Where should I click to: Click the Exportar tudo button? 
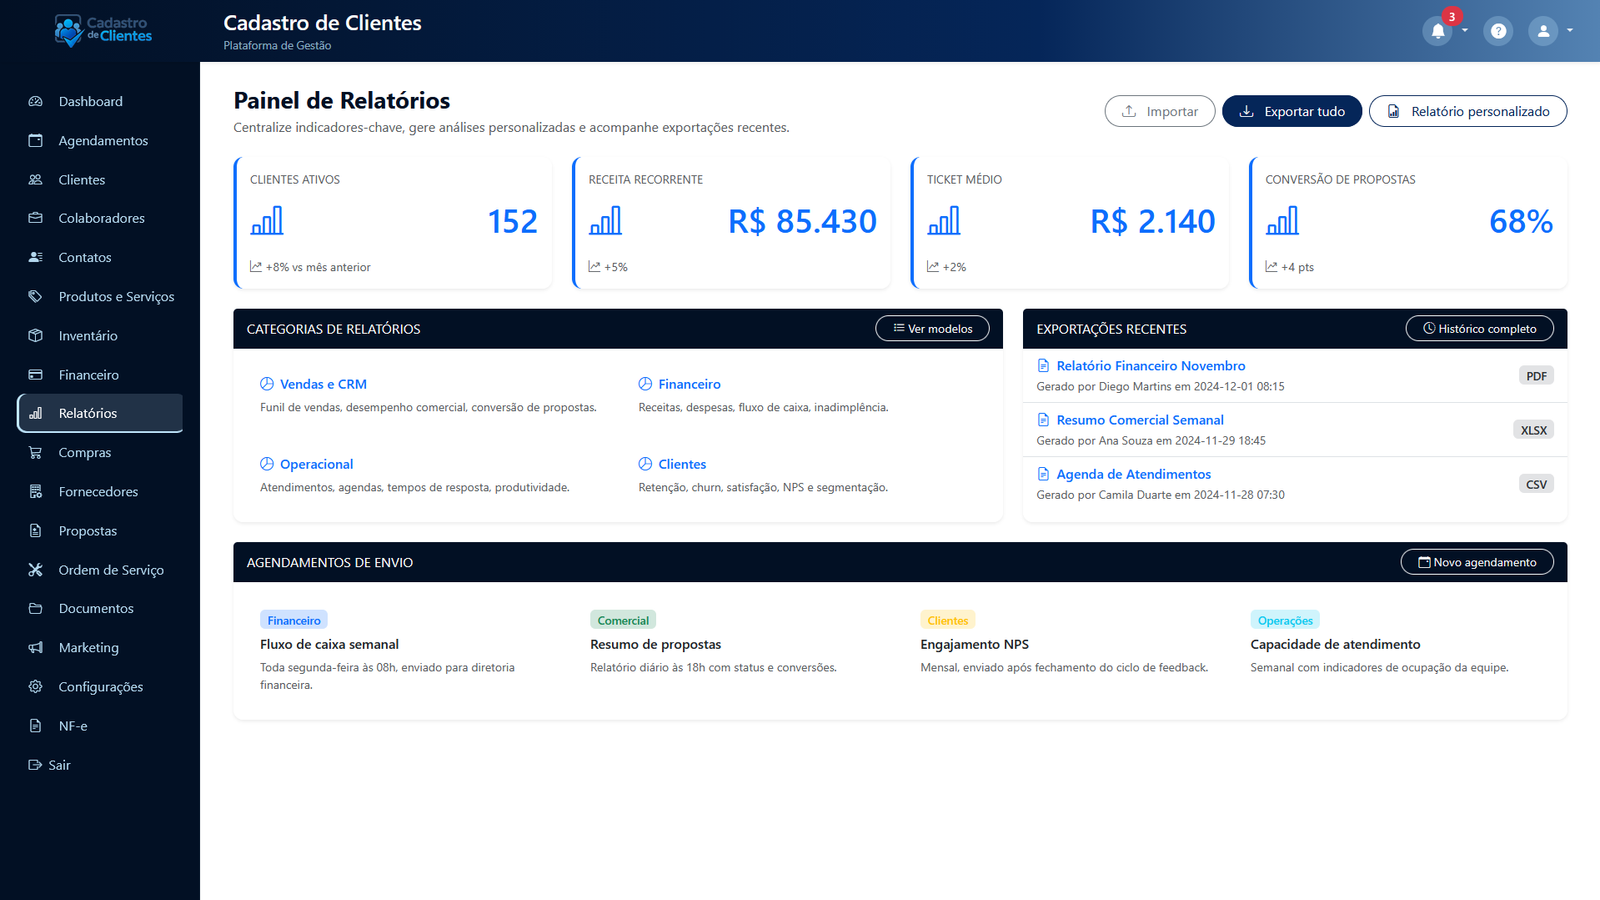tap(1291, 111)
